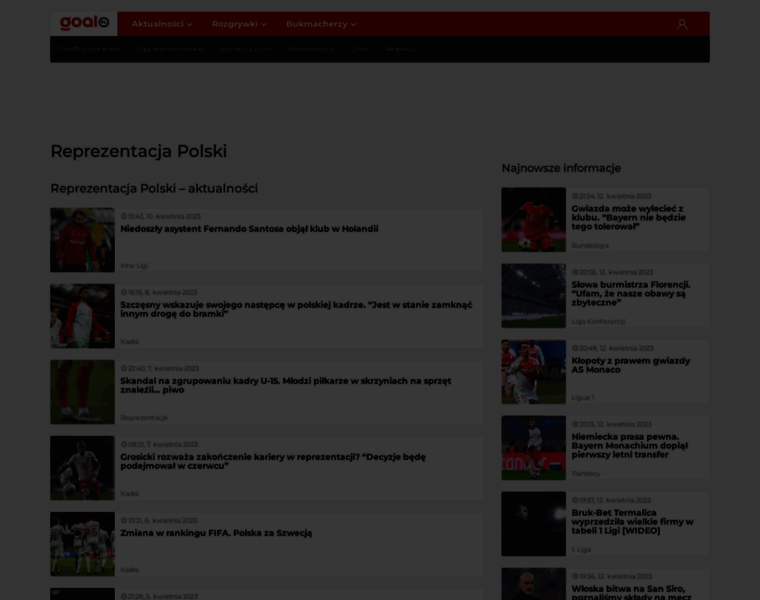760x600 pixels.
Task: Open the 1. Liga category tag
Action: pos(581,550)
